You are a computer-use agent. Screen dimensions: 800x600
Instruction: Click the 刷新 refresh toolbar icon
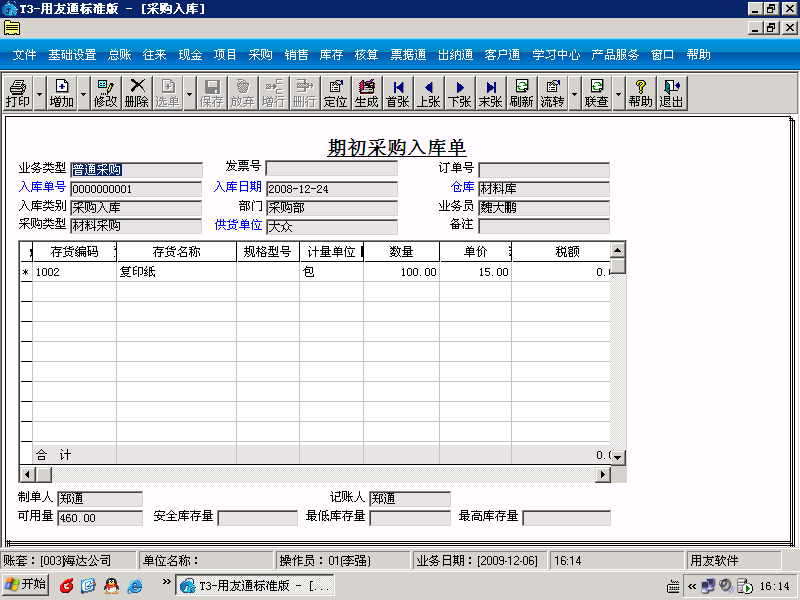point(521,93)
